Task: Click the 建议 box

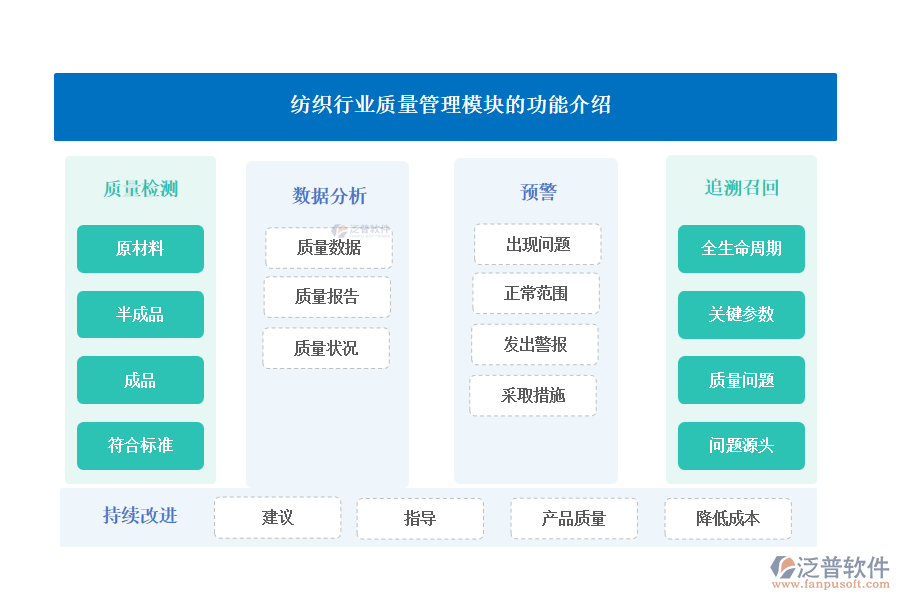Action: pos(278,518)
